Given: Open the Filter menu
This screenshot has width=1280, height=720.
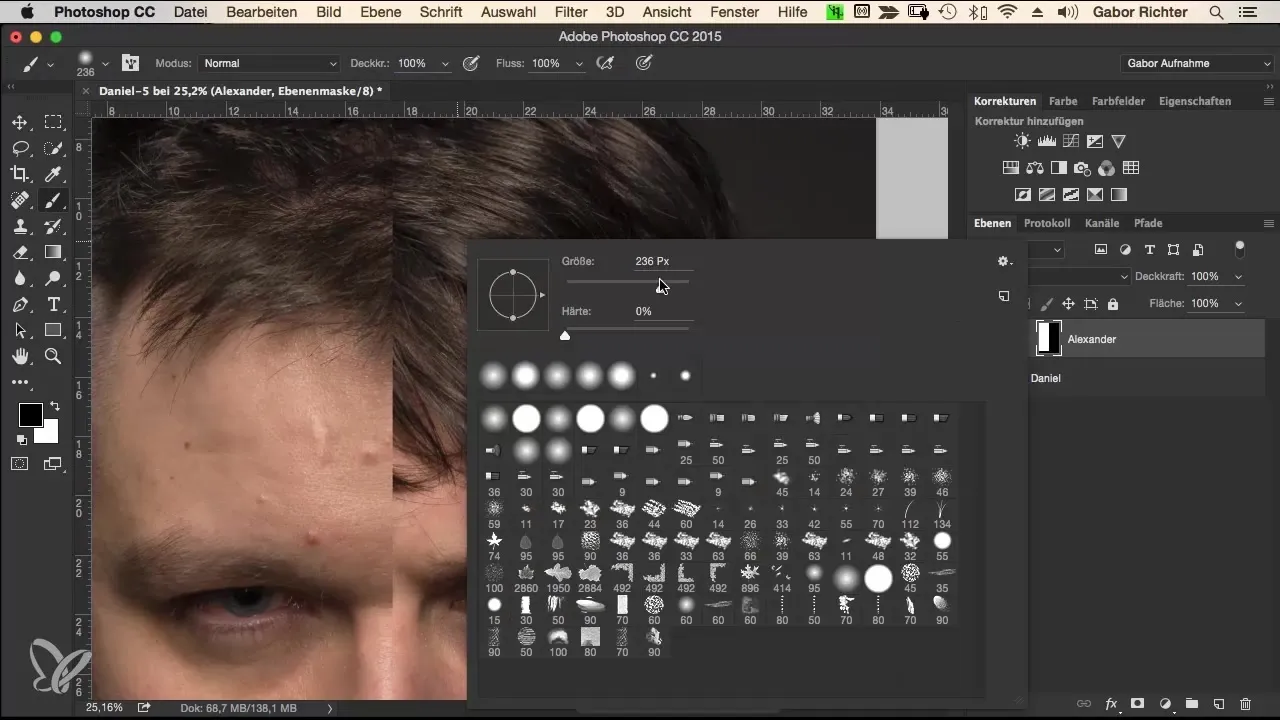Looking at the screenshot, I should (x=571, y=12).
